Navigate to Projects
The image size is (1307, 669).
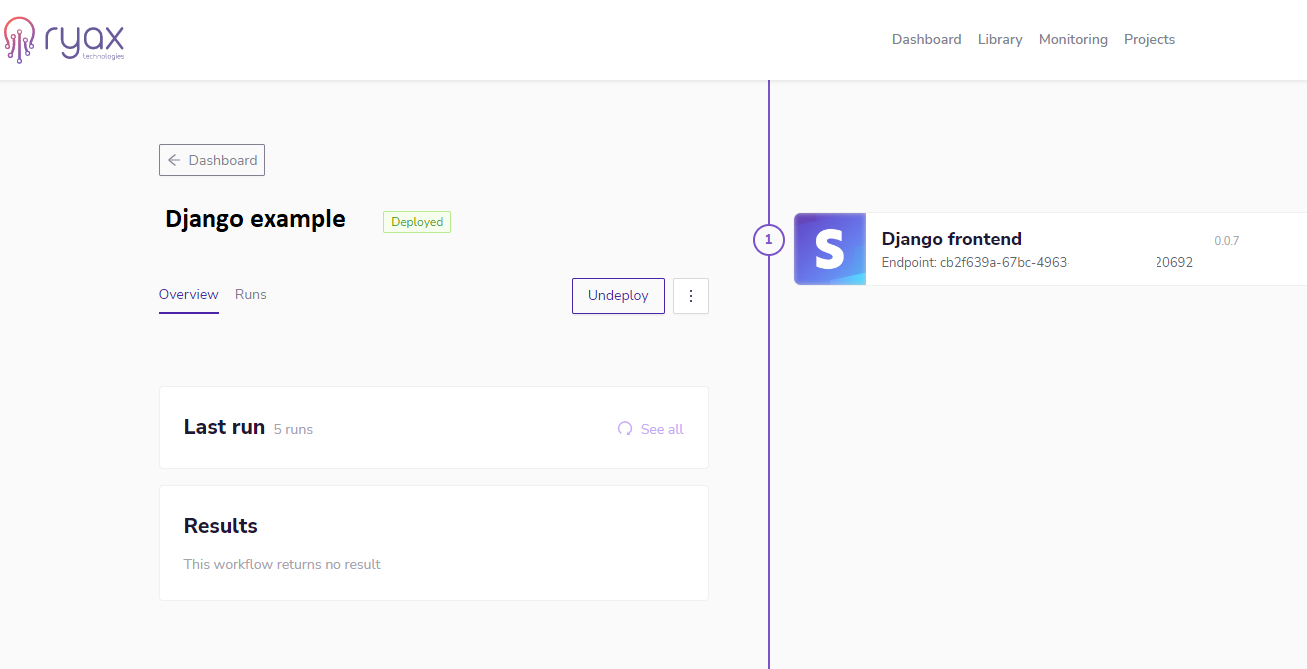pos(1149,39)
